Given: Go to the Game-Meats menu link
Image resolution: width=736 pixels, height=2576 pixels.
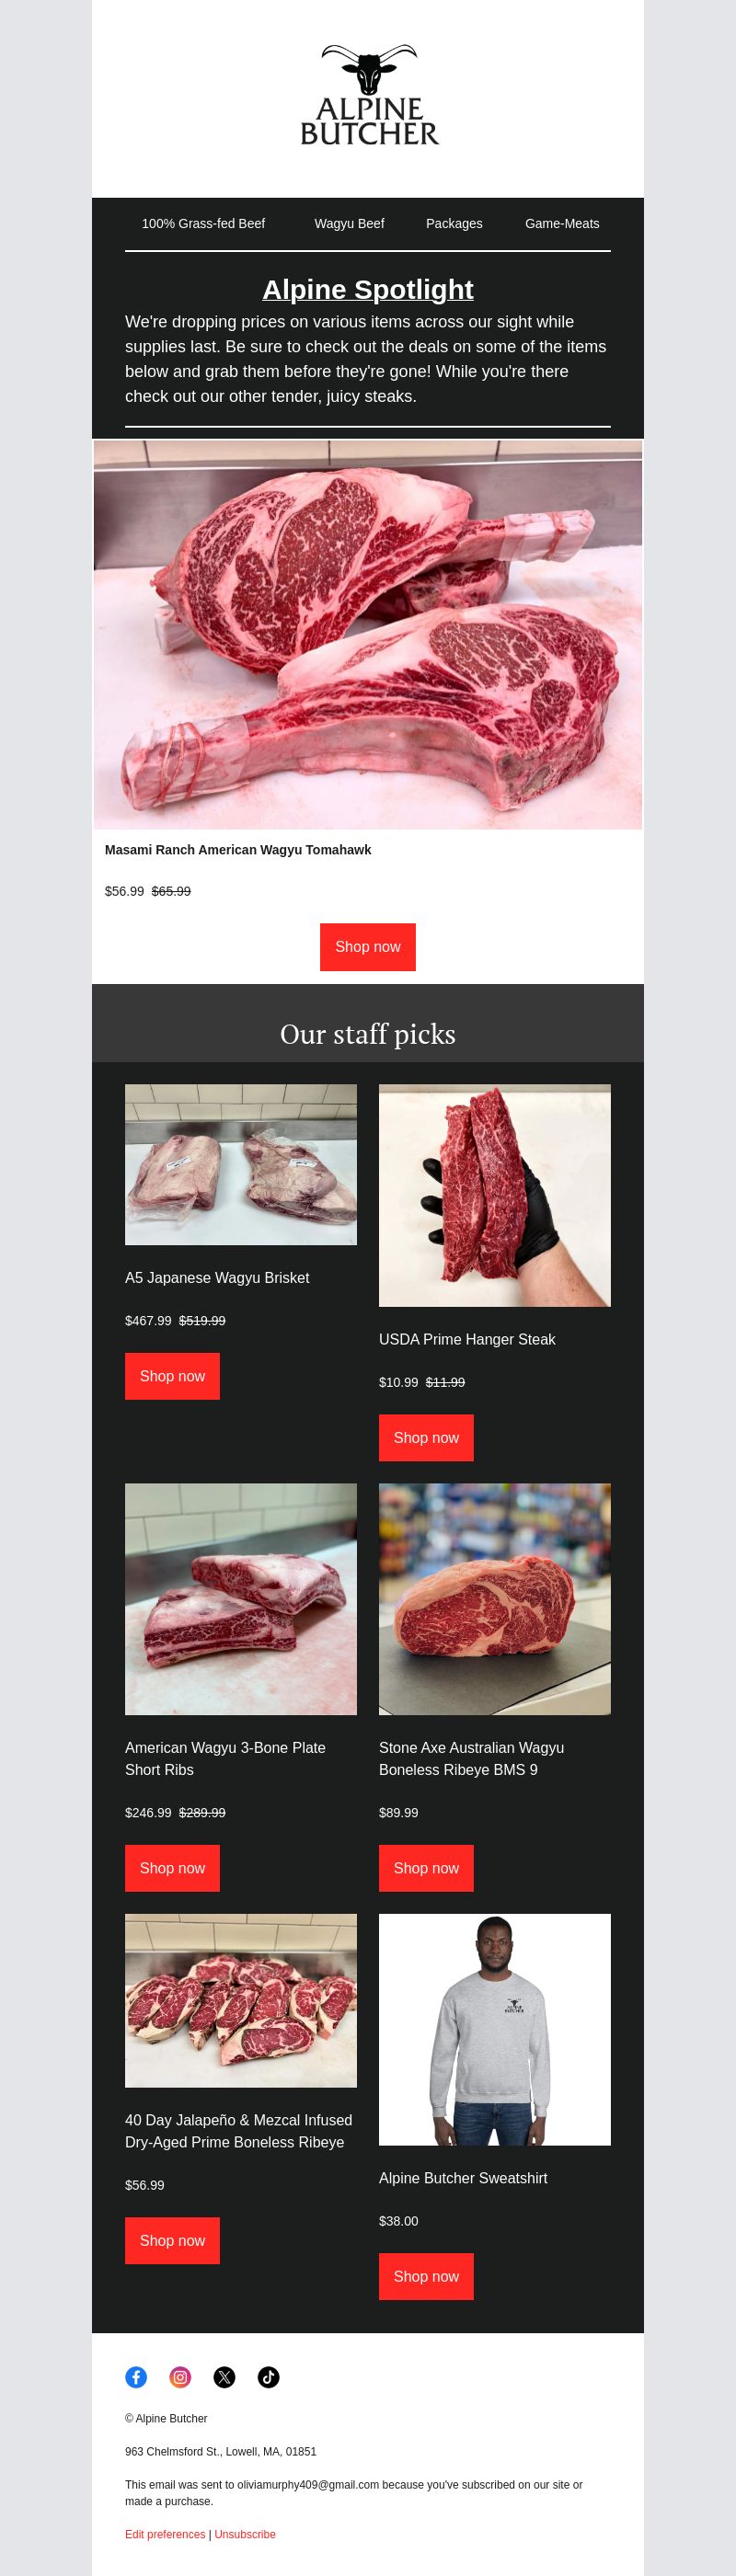Looking at the screenshot, I should (x=562, y=223).
